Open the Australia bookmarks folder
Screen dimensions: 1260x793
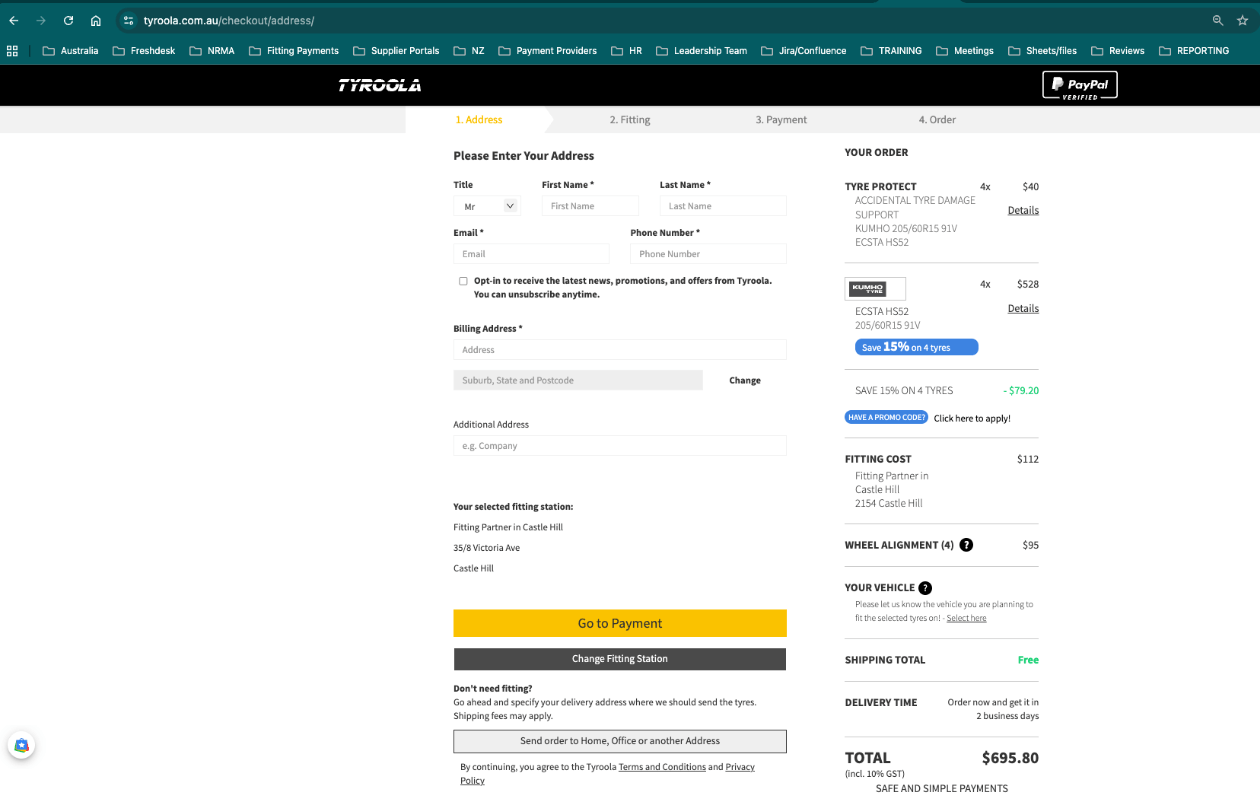coord(70,51)
